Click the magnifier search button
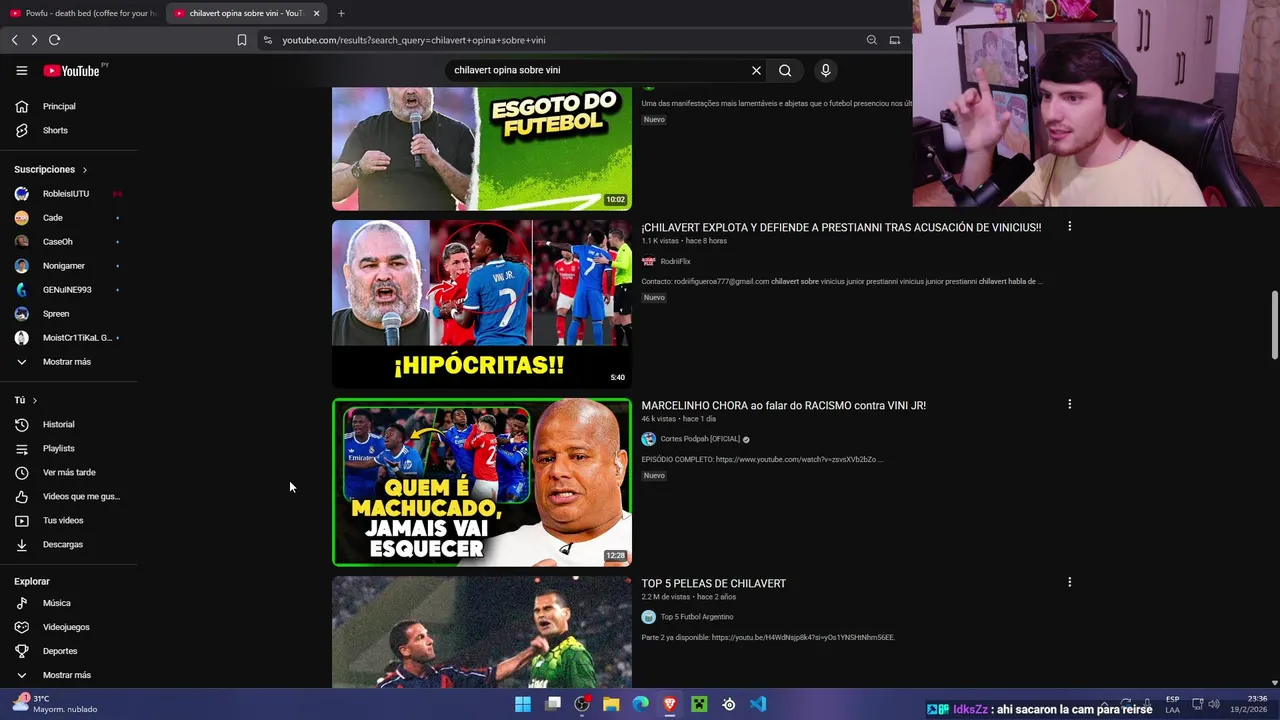The image size is (1280, 720). click(785, 70)
